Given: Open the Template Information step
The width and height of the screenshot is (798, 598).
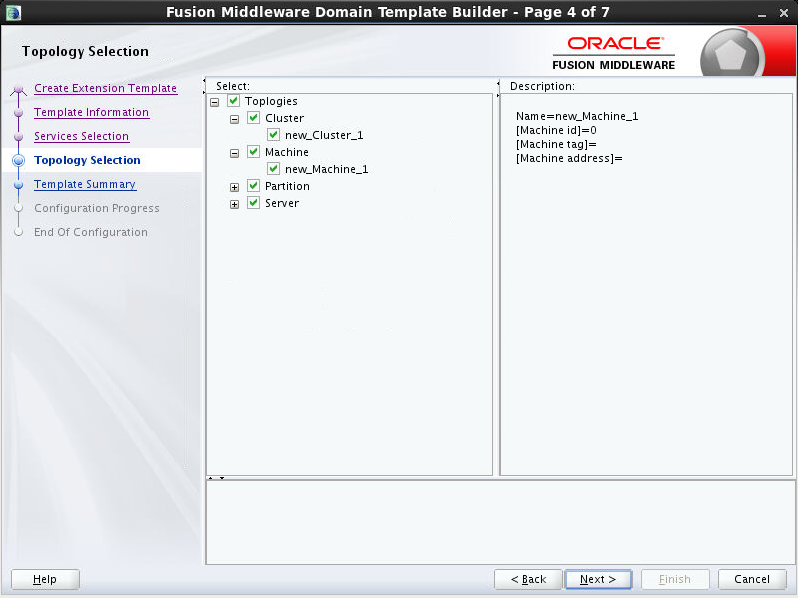Looking at the screenshot, I should pyautogui.click(x=92, y=112).
